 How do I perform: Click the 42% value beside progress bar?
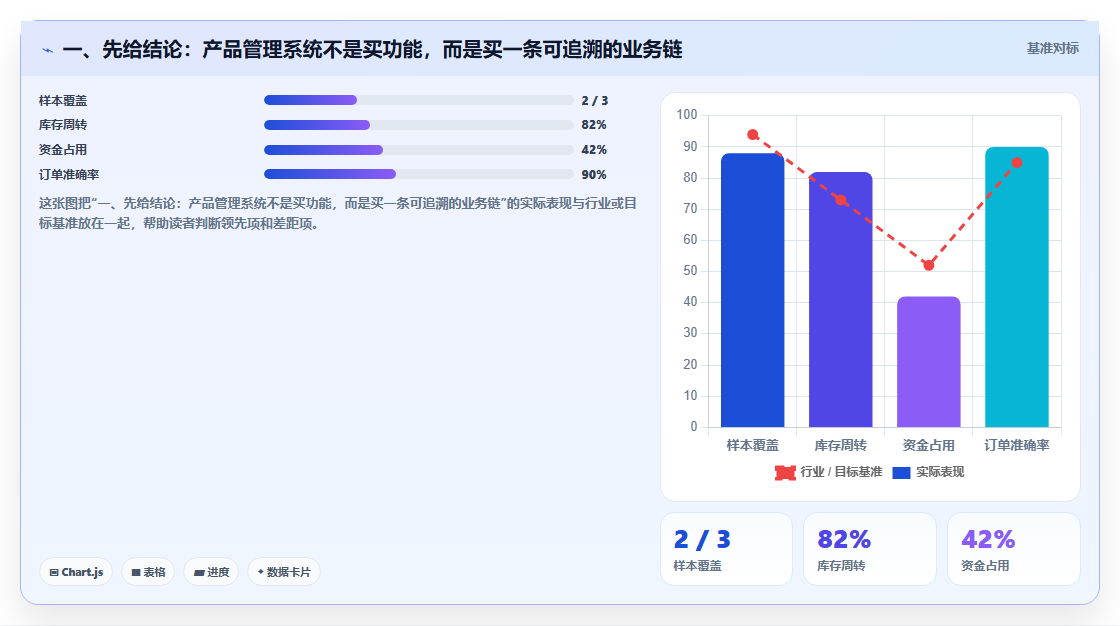pyautogui.click(x=594, y=150)
